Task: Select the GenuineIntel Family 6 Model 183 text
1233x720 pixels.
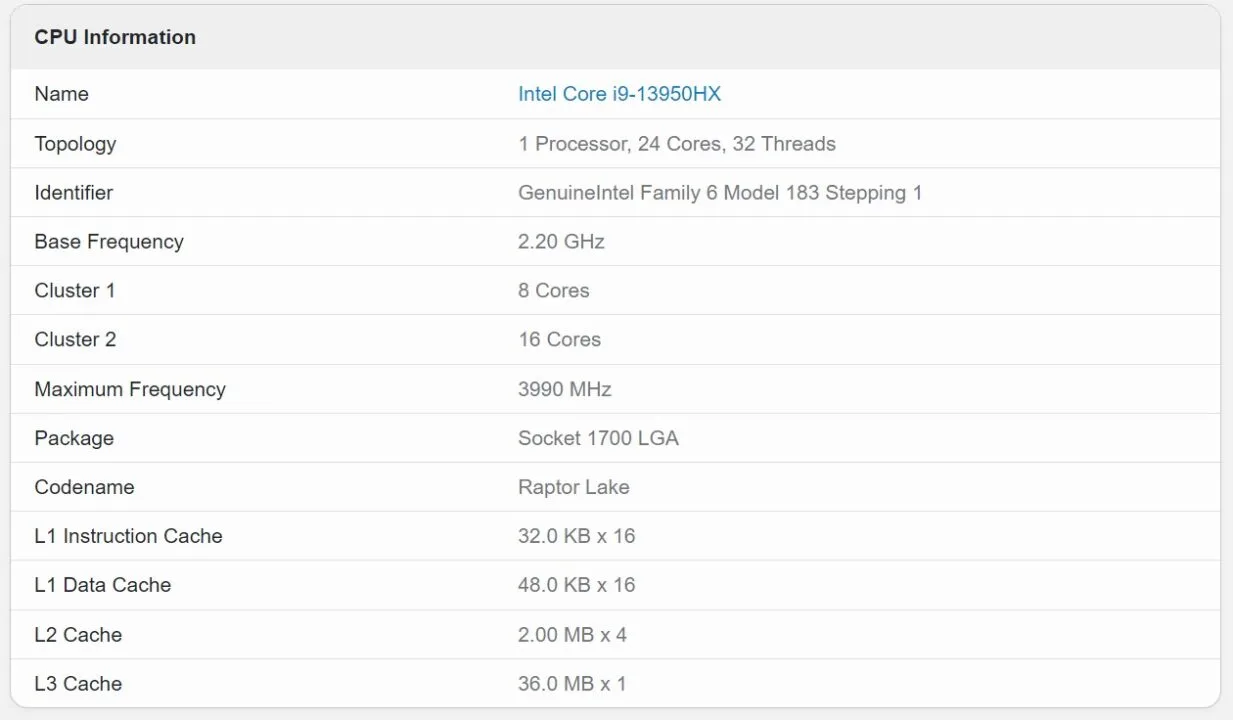Action: (x=668, y=192)
